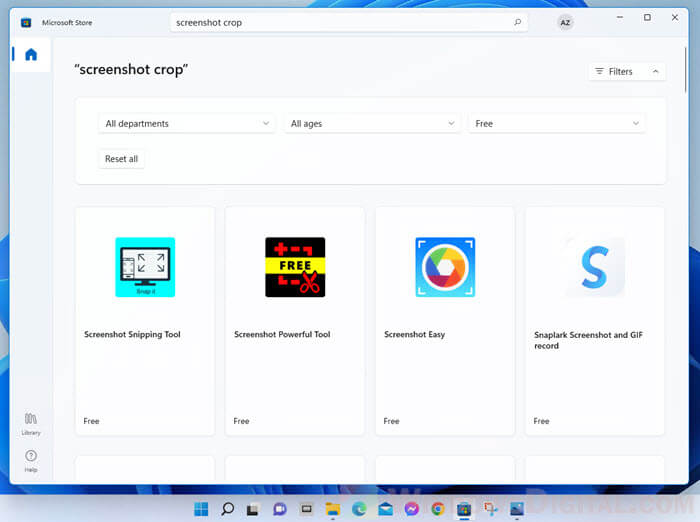700x522 pixels.
Task: Open the Snaplark app icon
Action: pos(595,267)
